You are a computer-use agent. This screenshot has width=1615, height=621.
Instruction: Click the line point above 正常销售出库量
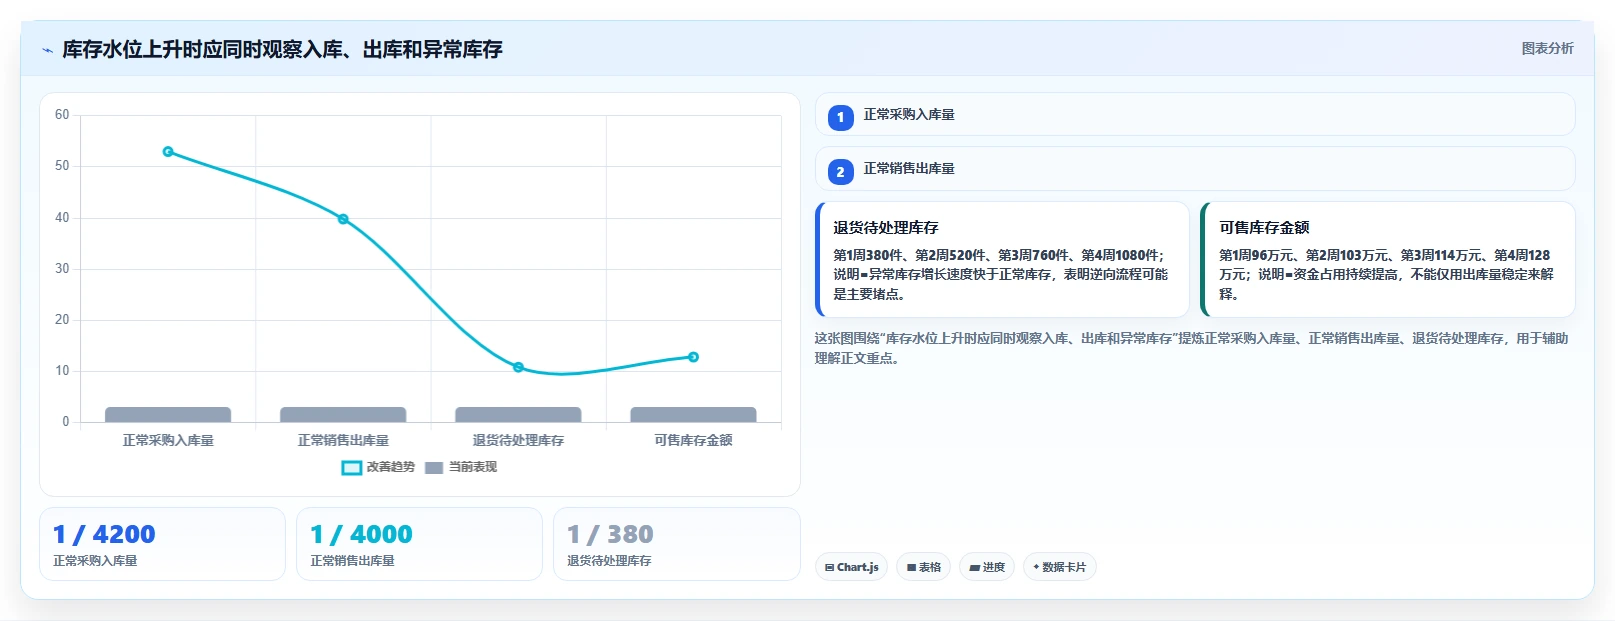tap(343, 219)
